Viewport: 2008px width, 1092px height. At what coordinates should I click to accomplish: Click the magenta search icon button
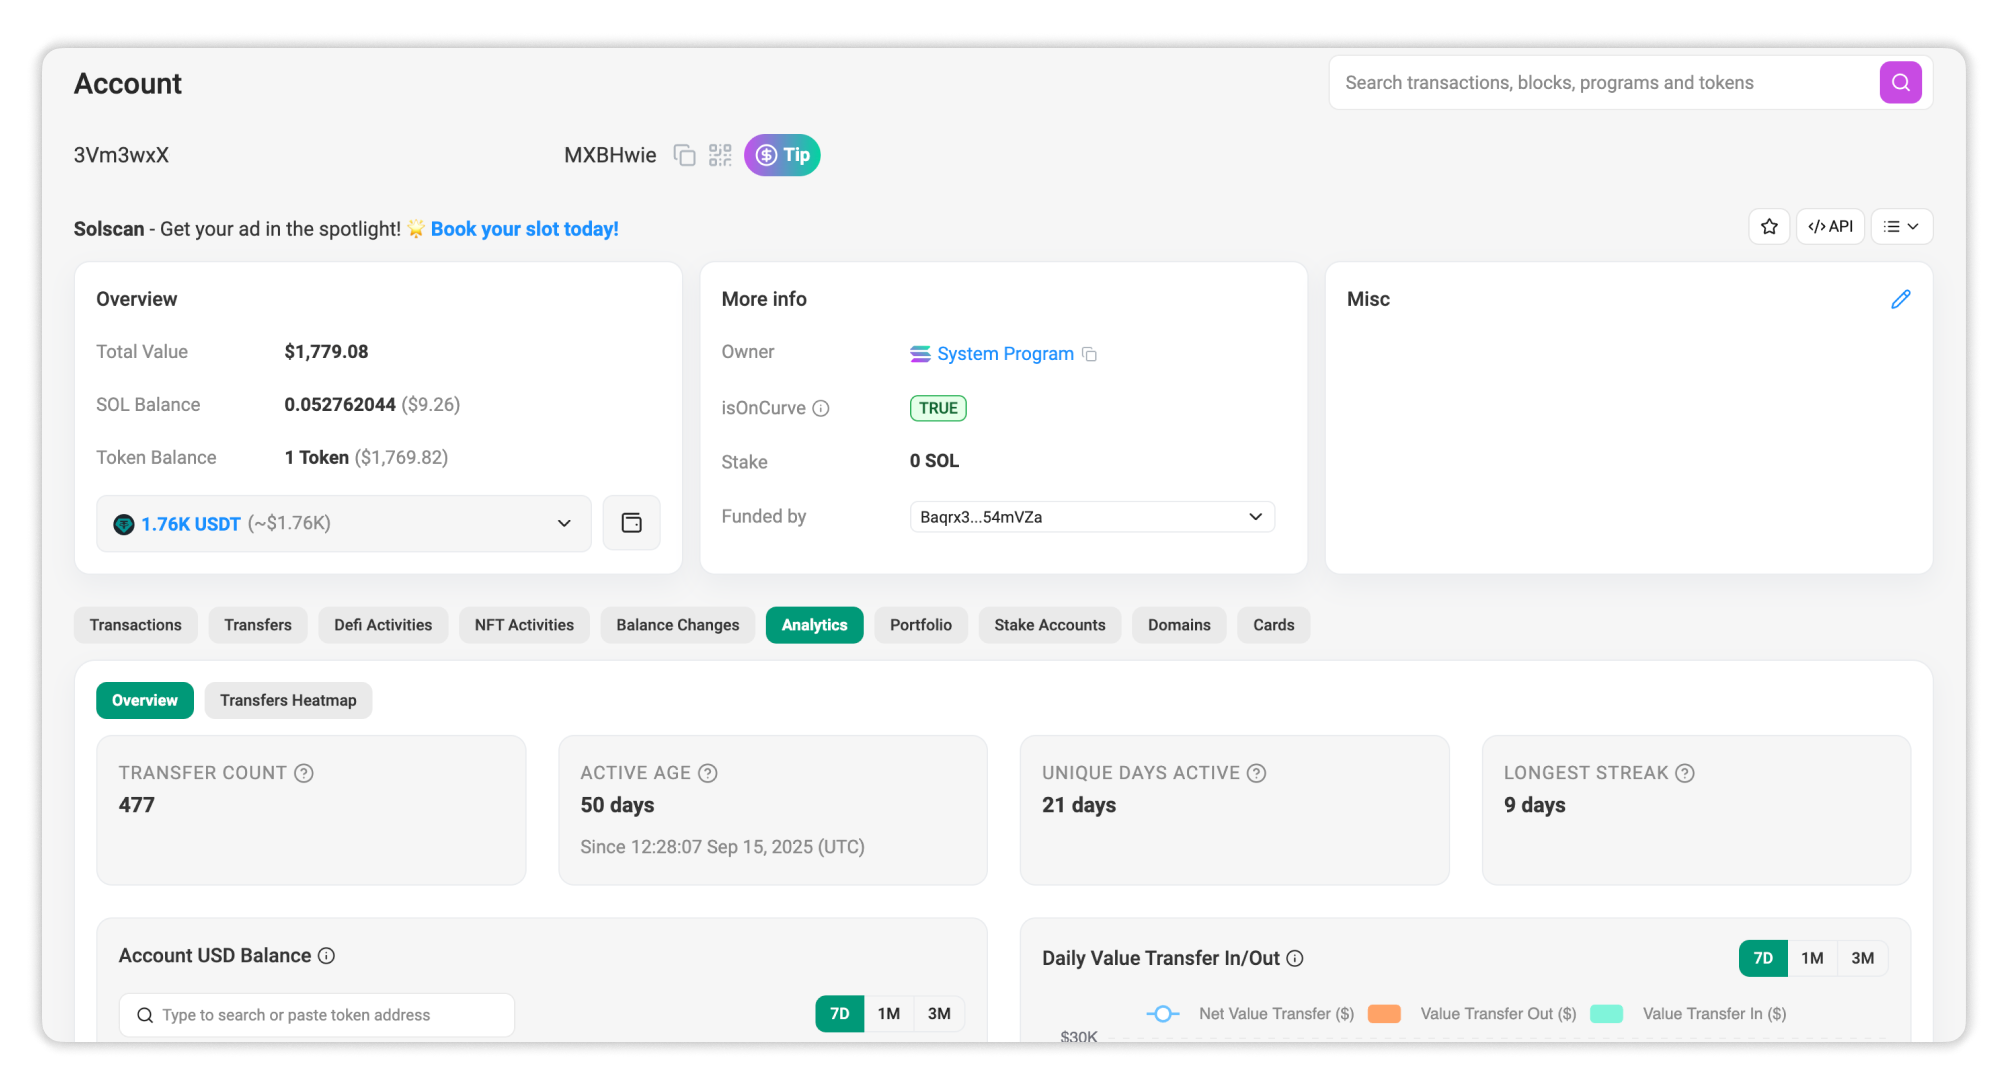(1900, 83)
